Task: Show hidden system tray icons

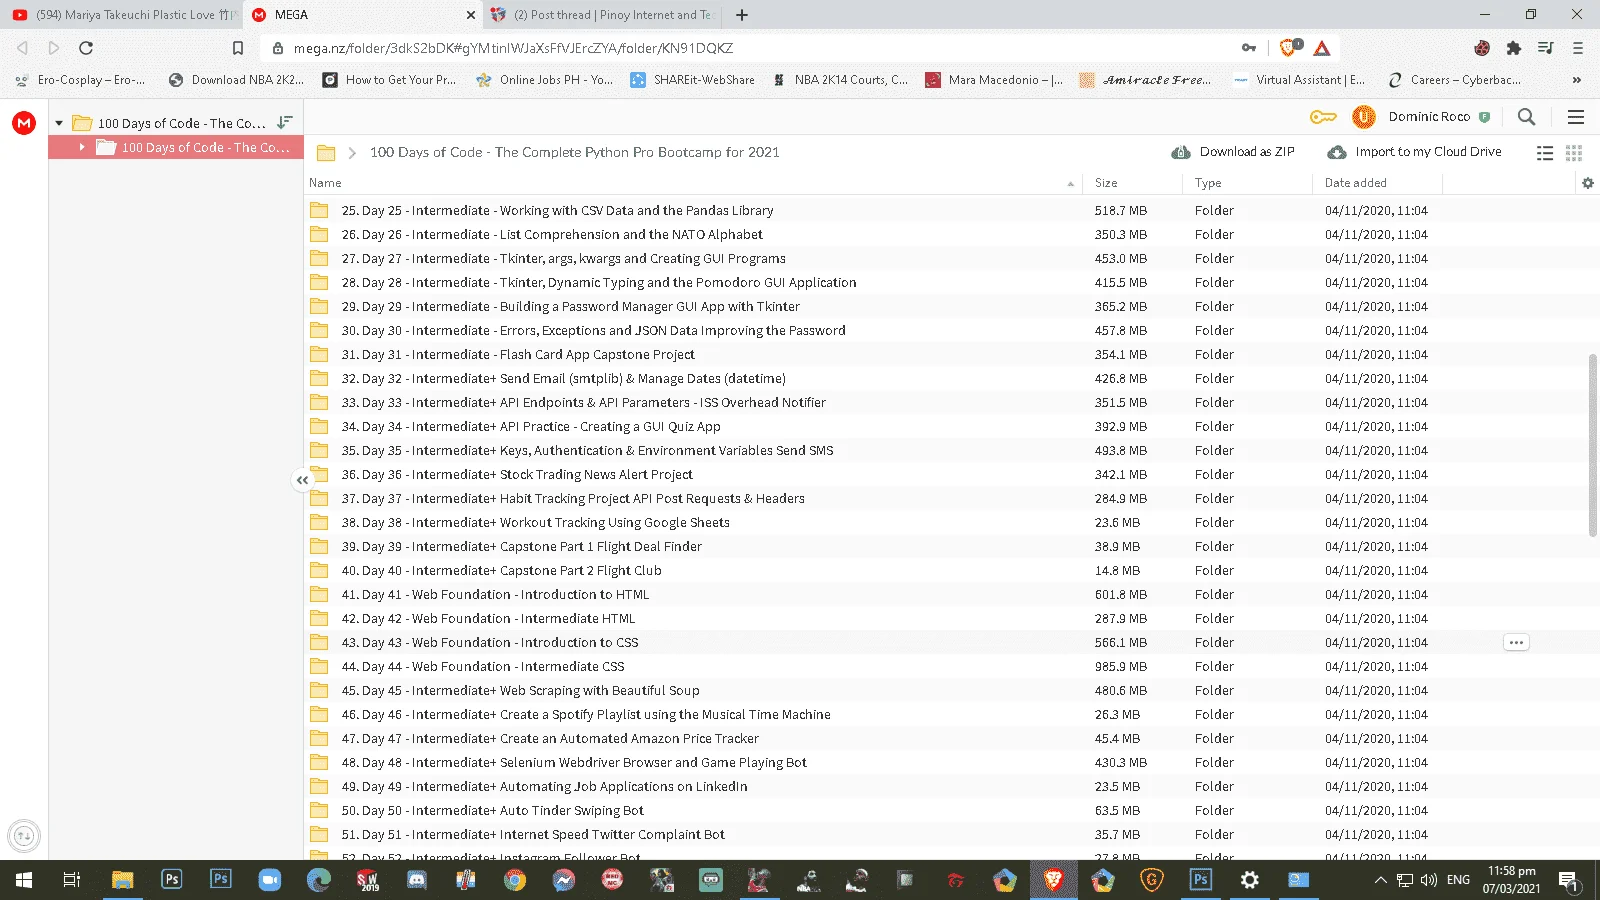Action: pyautogui.click(x=1381, y=880)
